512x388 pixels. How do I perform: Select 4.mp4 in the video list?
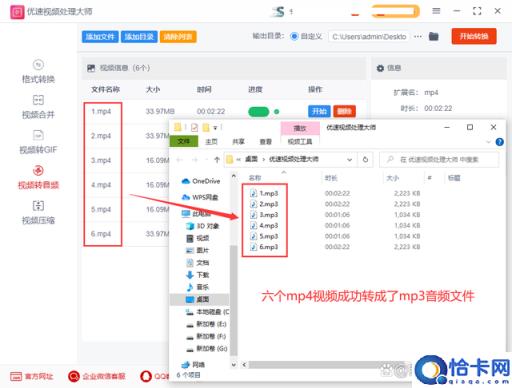click(x=101, y=185)
